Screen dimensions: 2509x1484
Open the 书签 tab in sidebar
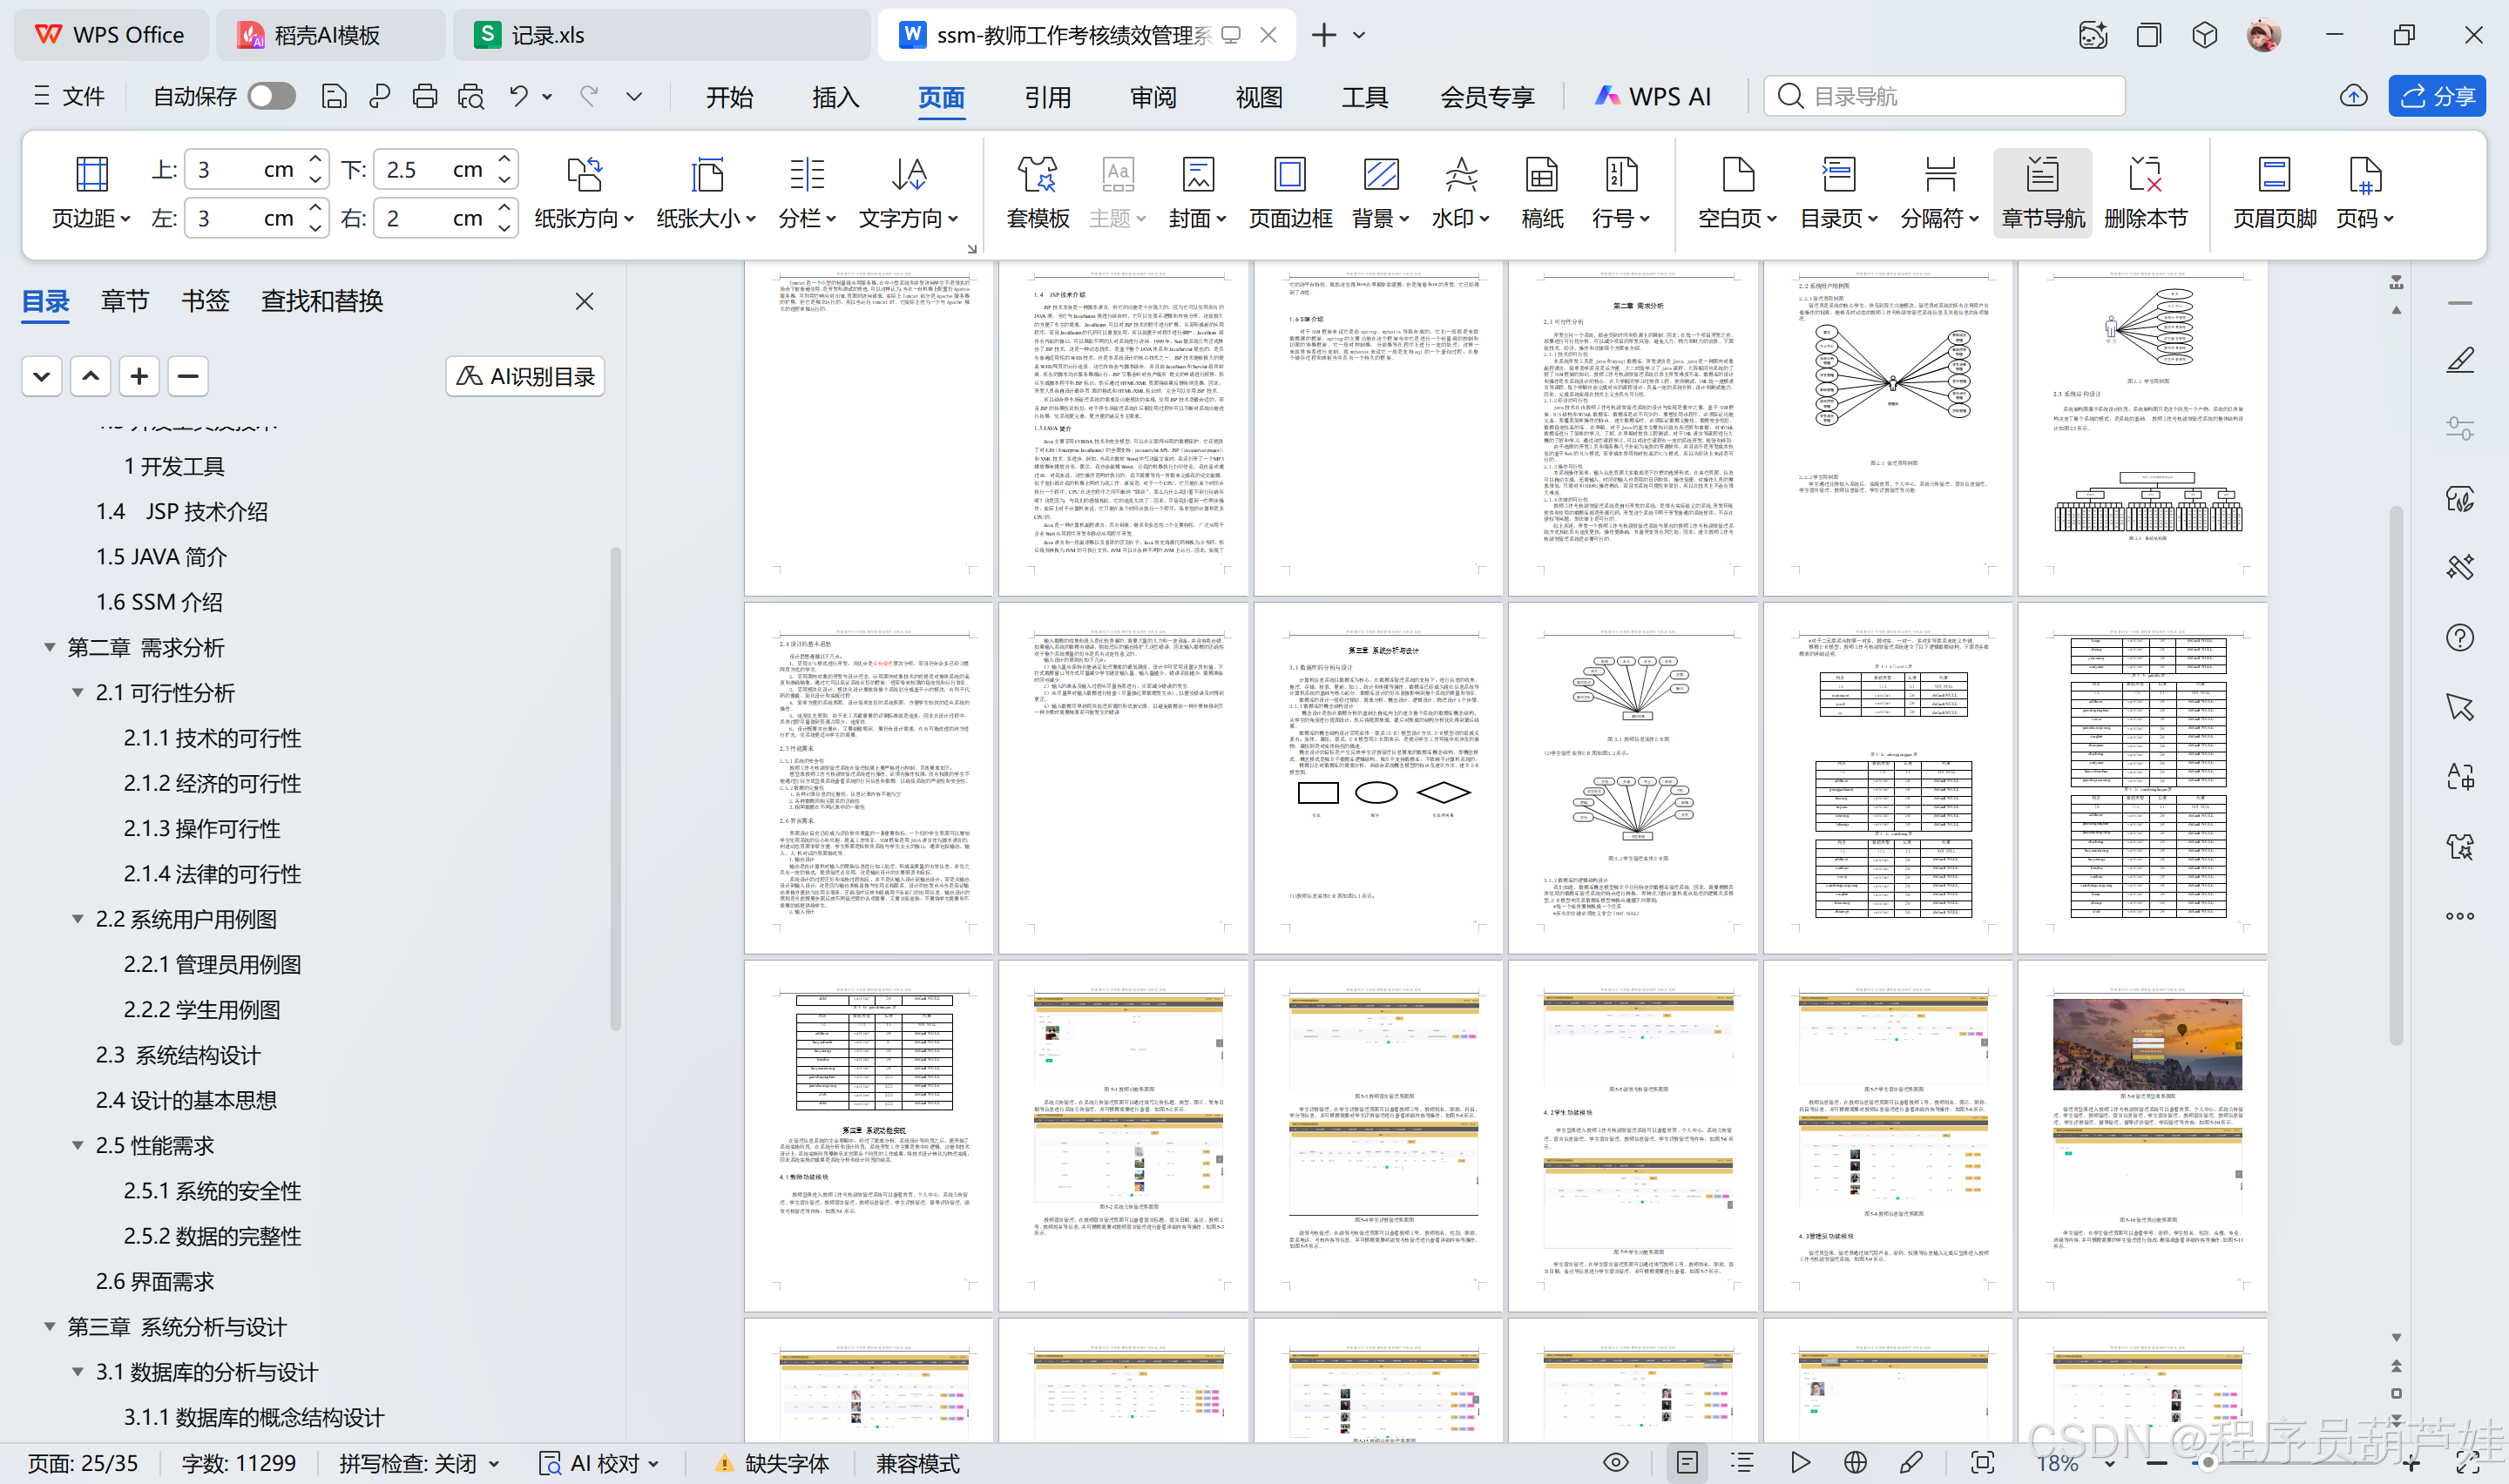(x=205, y=301)
